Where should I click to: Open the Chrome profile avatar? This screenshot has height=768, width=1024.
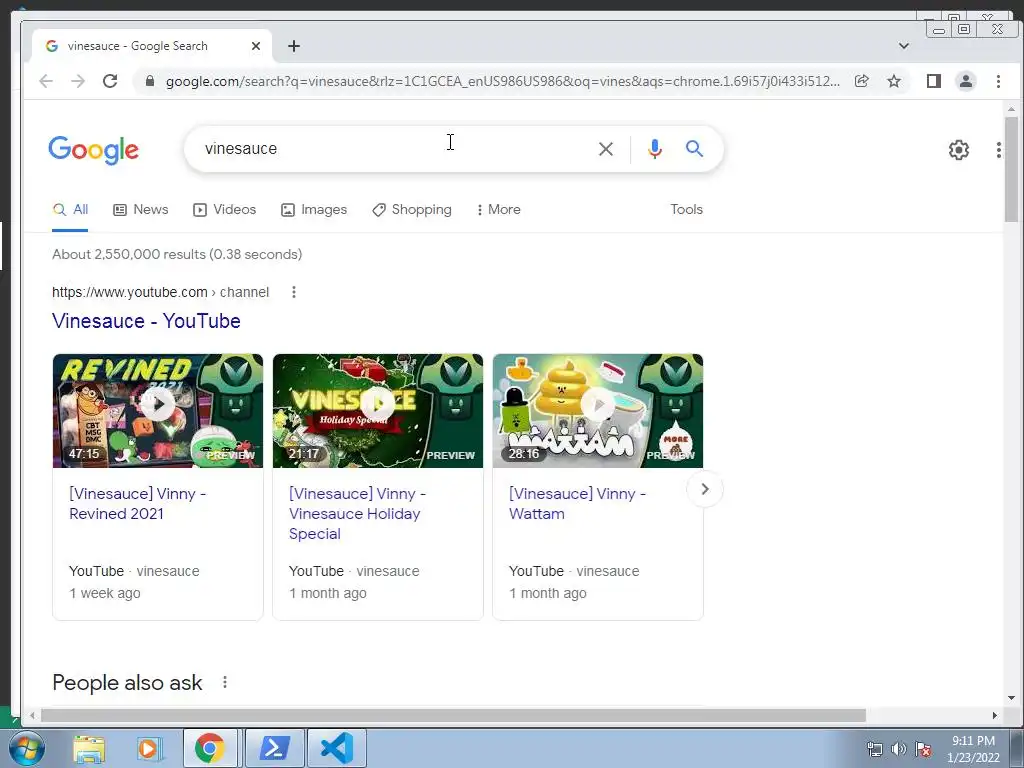click(x=966, y=81)
